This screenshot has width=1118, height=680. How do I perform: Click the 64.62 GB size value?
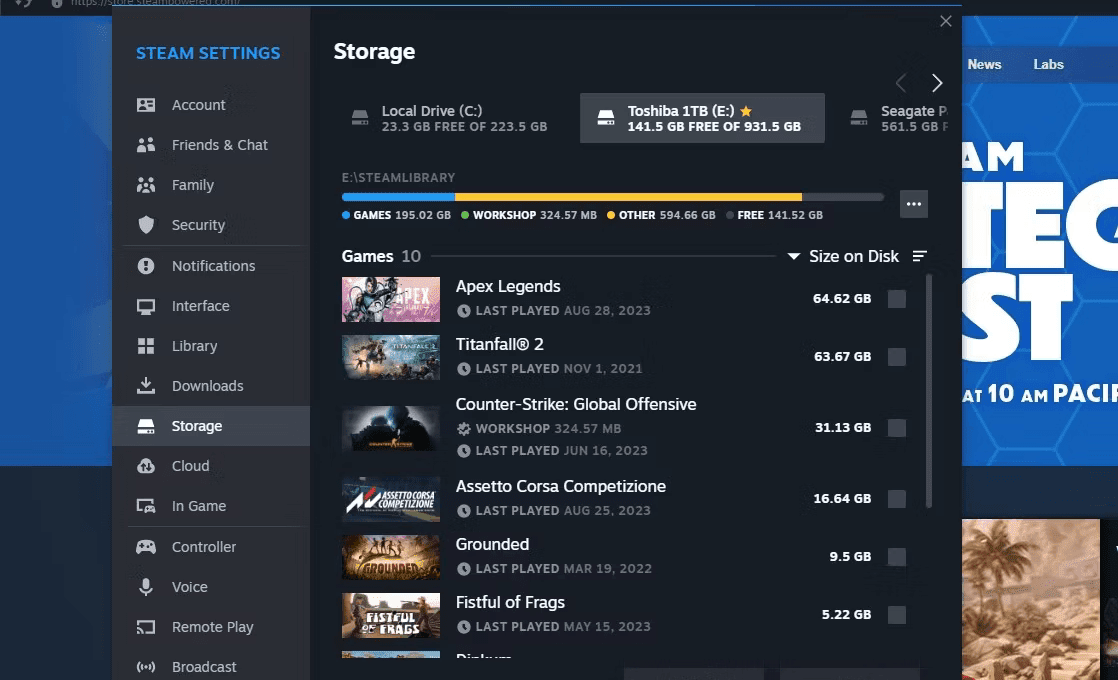click(x=842, y=299)
